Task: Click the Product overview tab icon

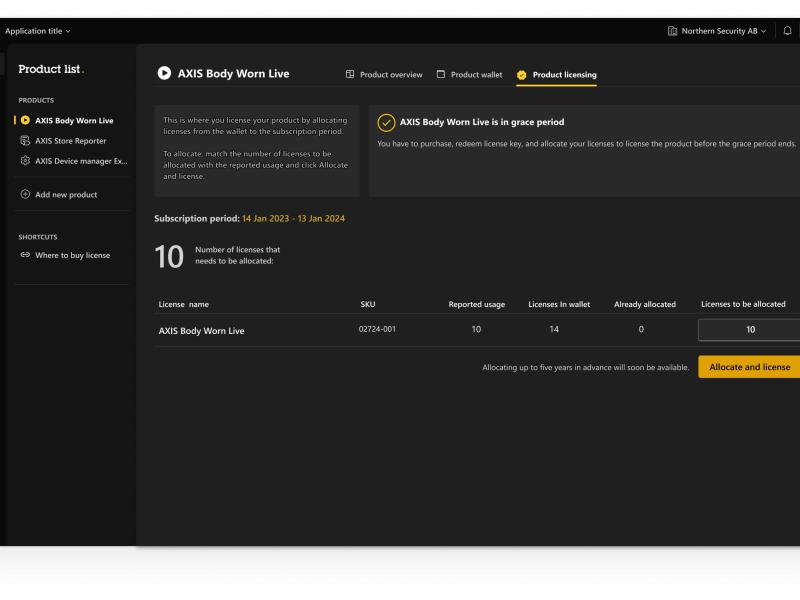Action: click(350, 74)
